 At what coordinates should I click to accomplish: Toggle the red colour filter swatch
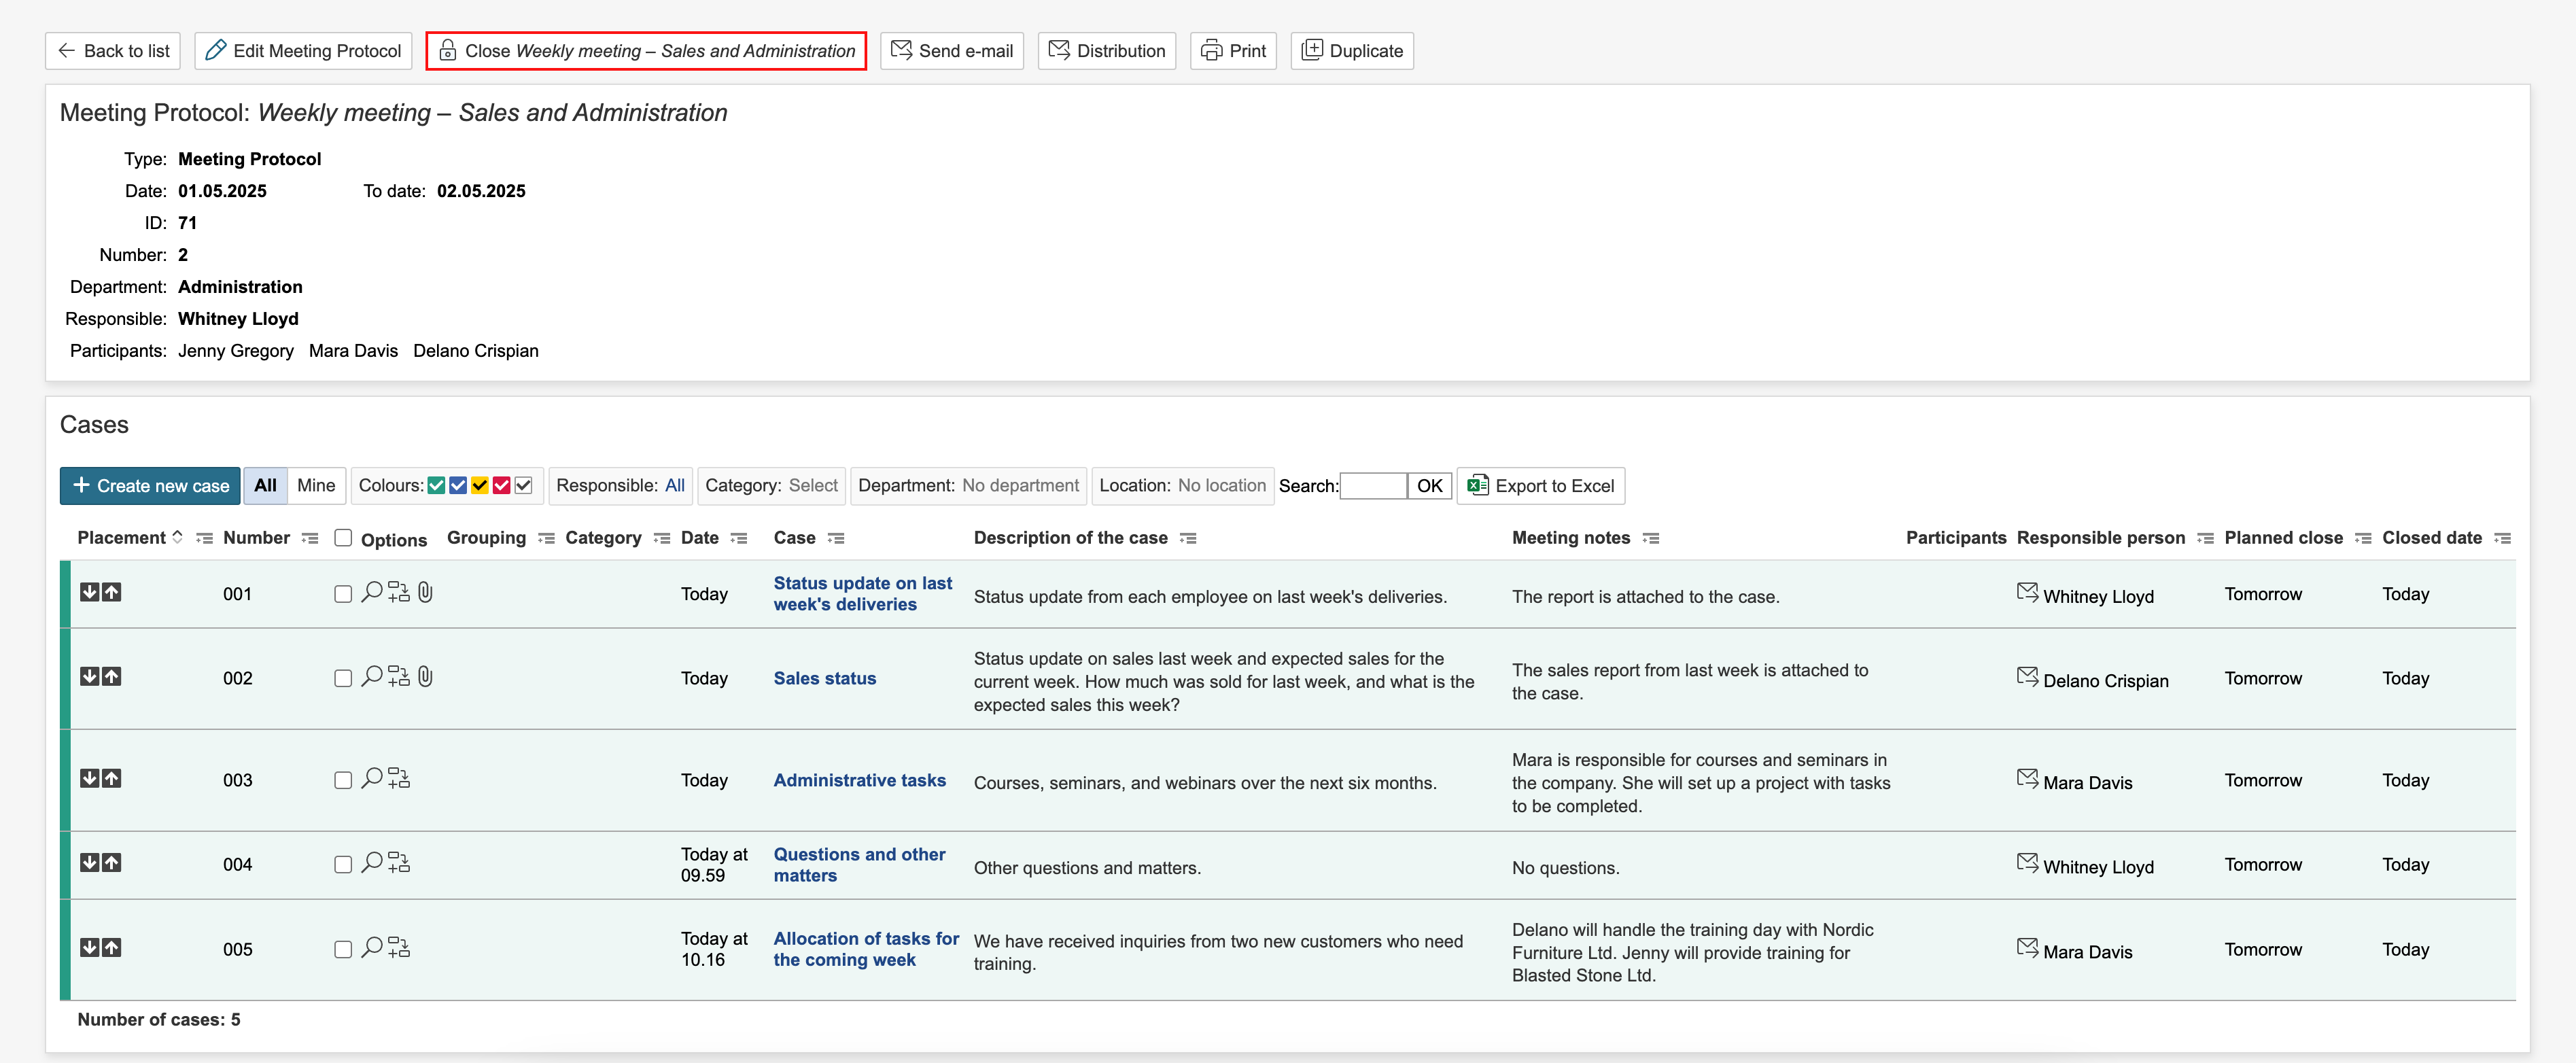(x=502, y=485)
